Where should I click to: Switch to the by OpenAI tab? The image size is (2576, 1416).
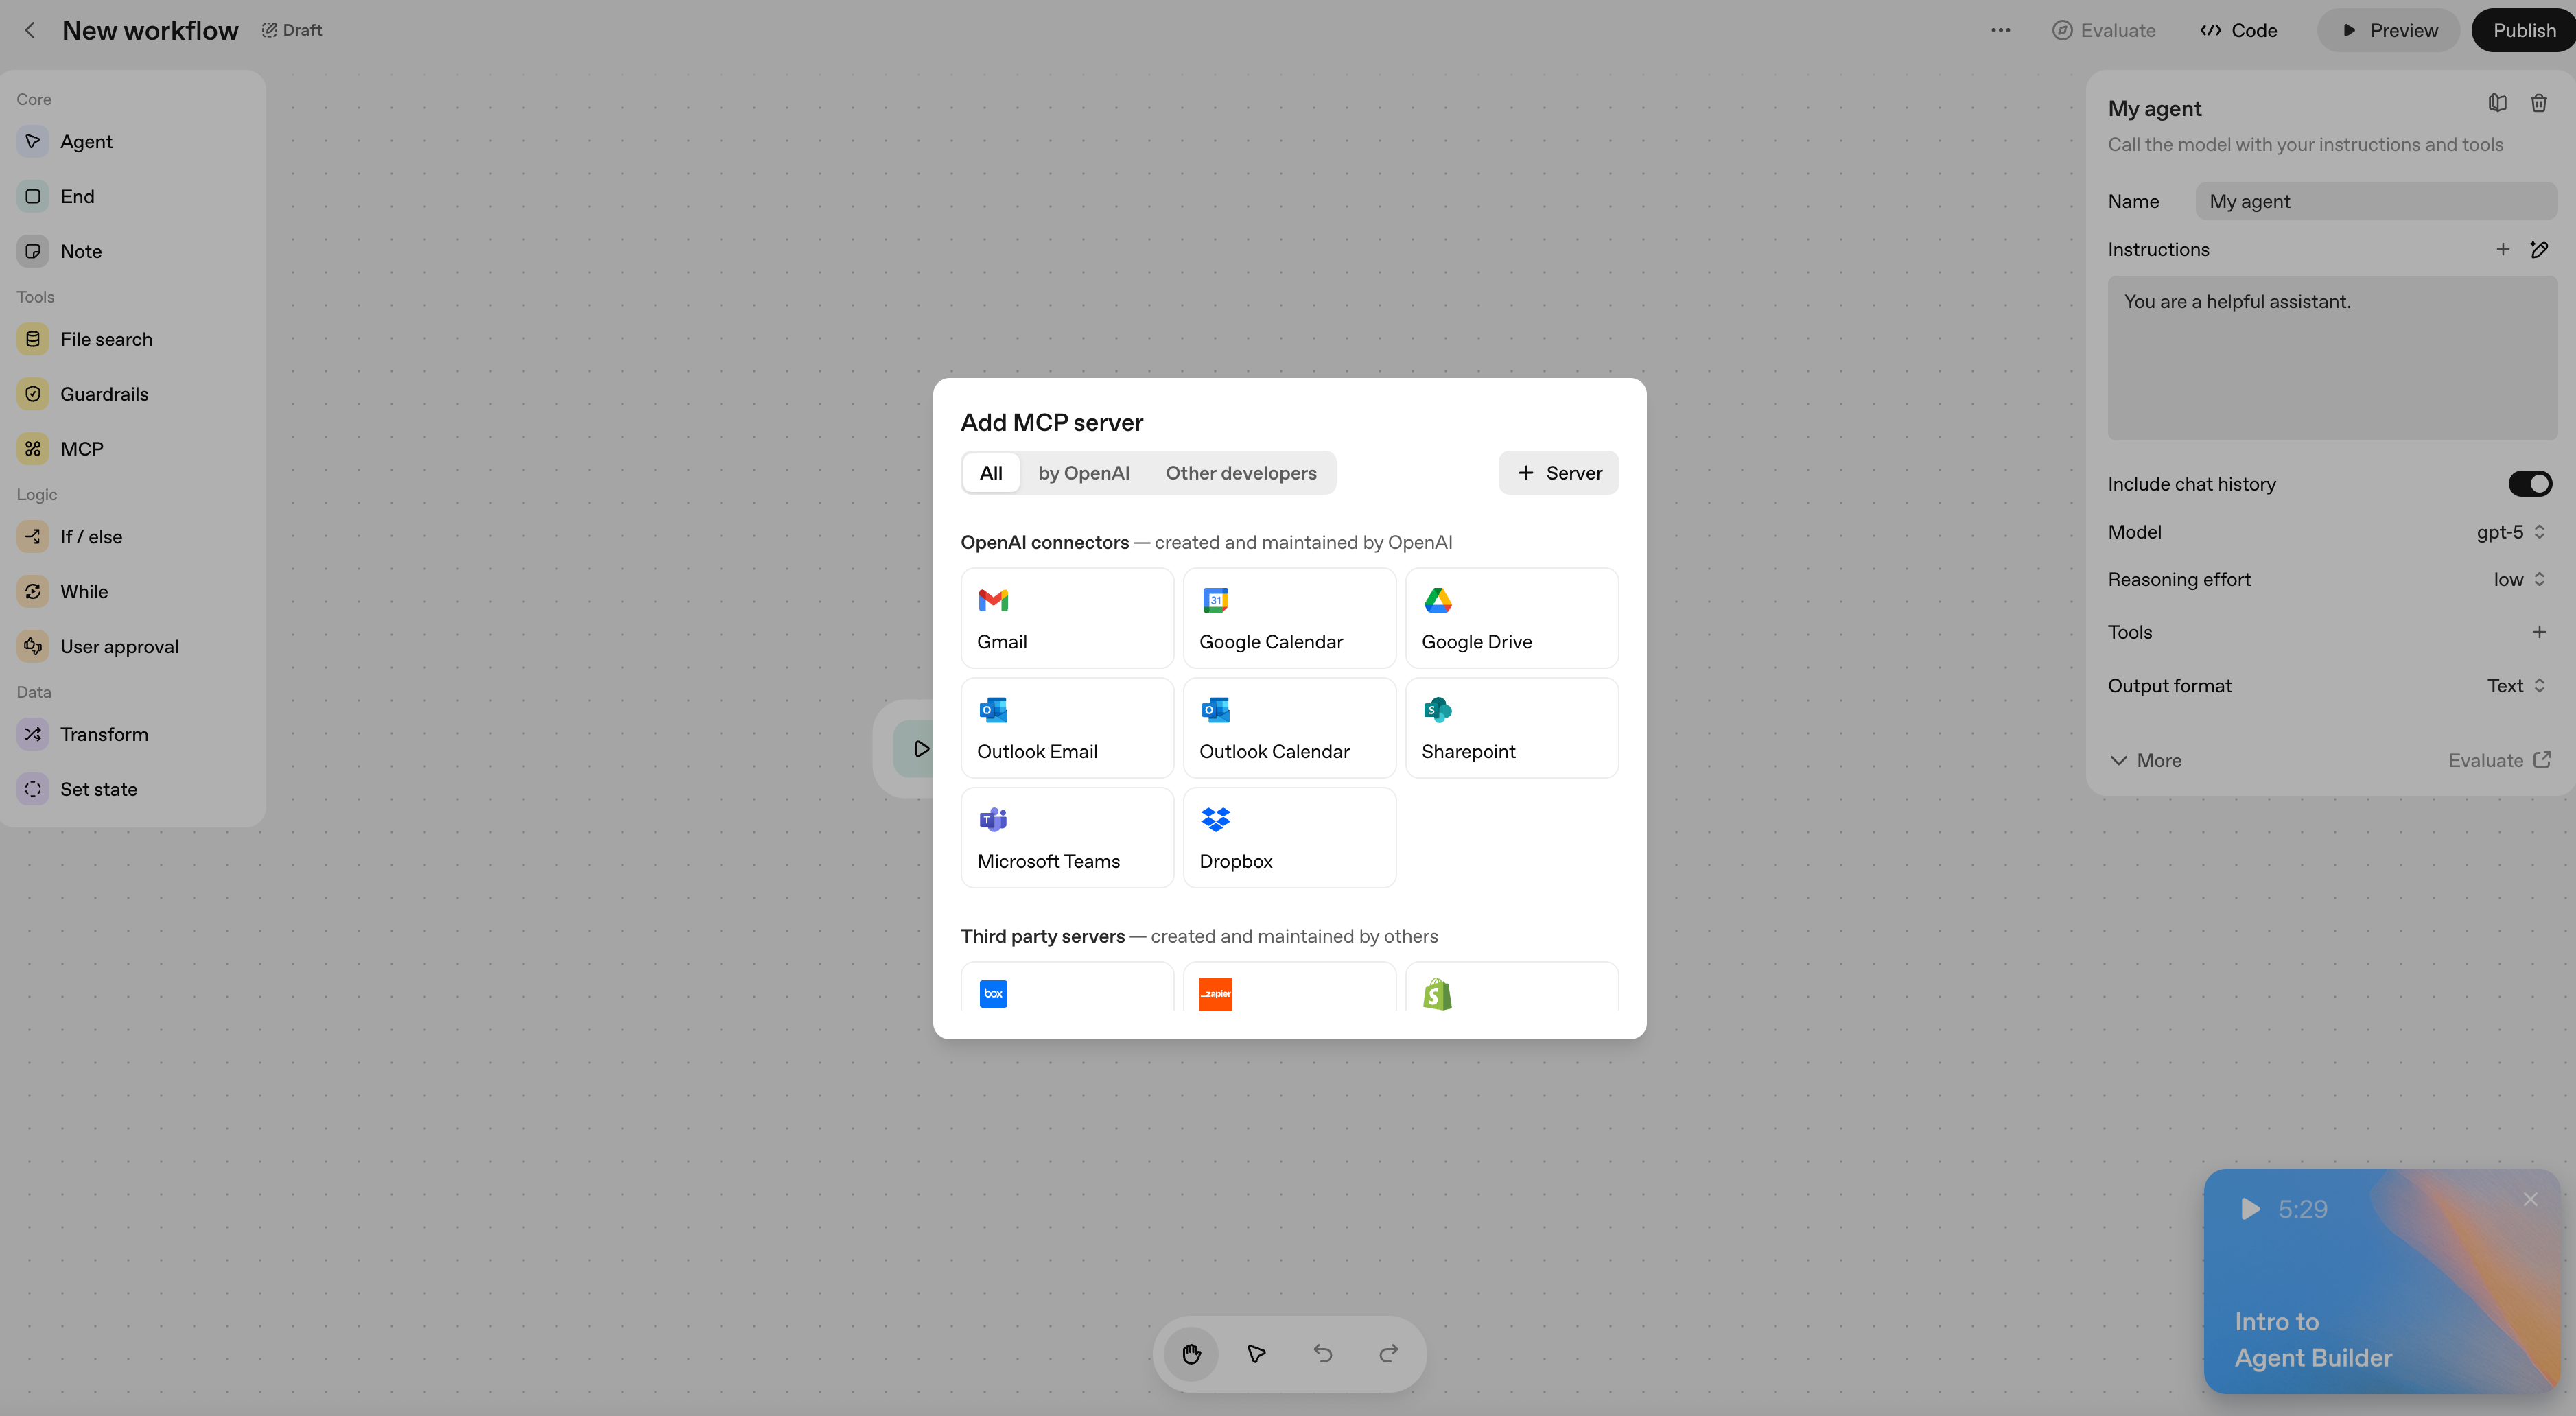1083,473
